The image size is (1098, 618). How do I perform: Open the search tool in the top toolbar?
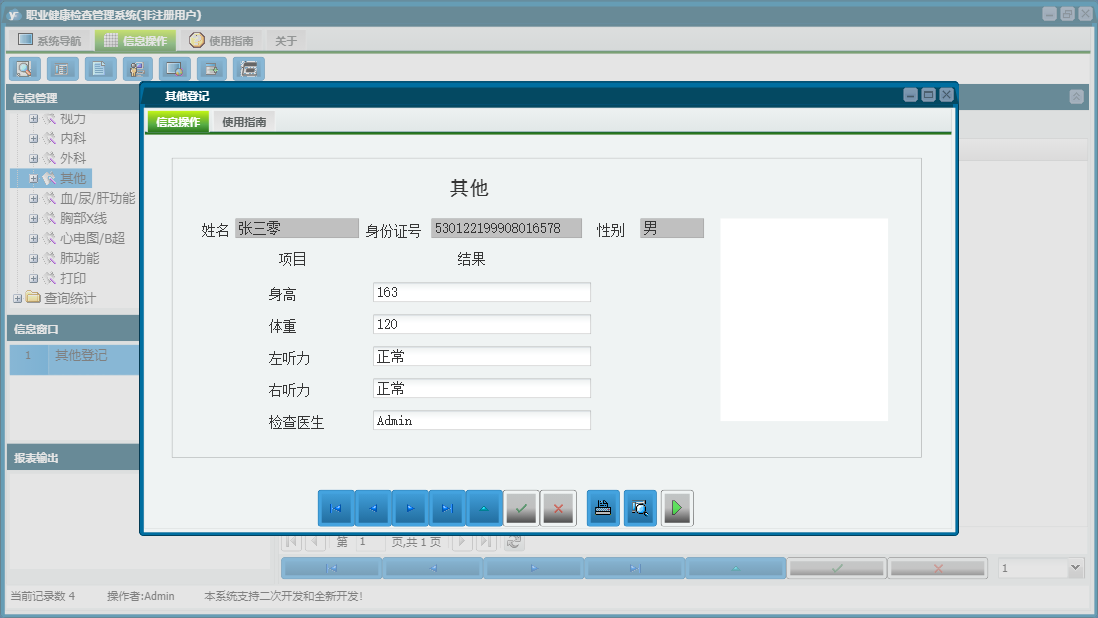tap(25, 68)
